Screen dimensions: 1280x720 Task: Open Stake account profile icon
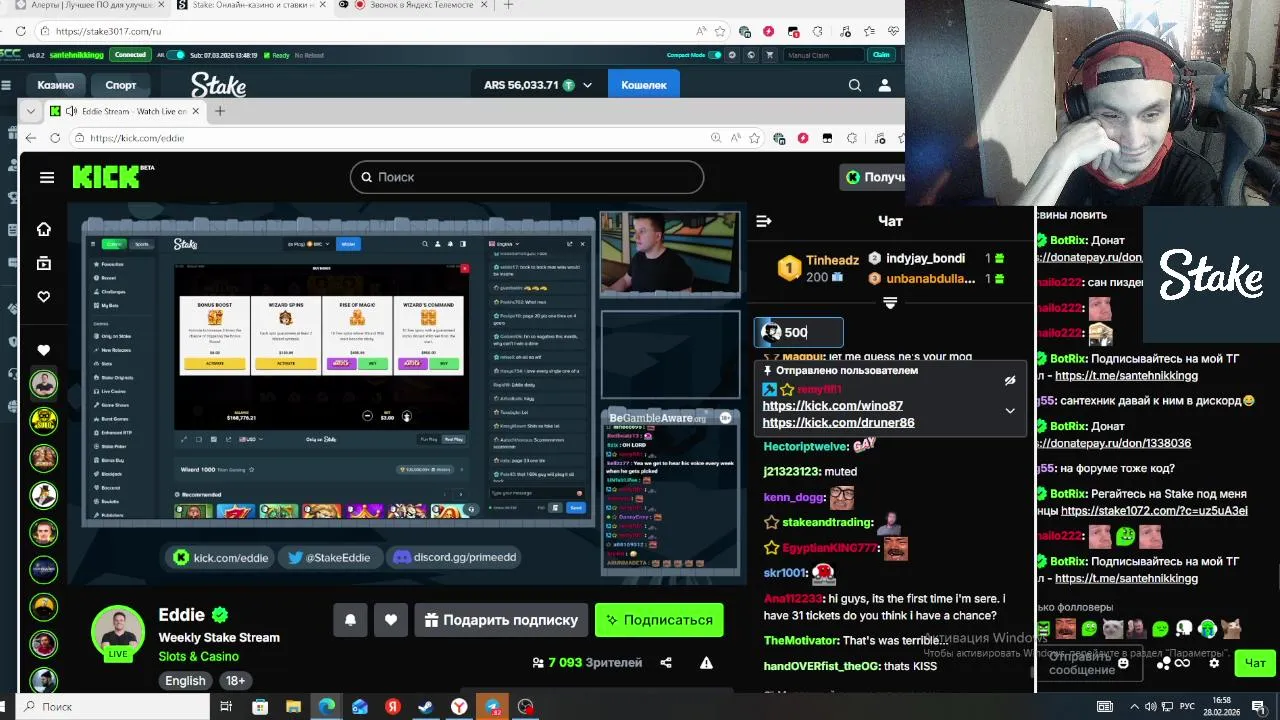point(884,85)
